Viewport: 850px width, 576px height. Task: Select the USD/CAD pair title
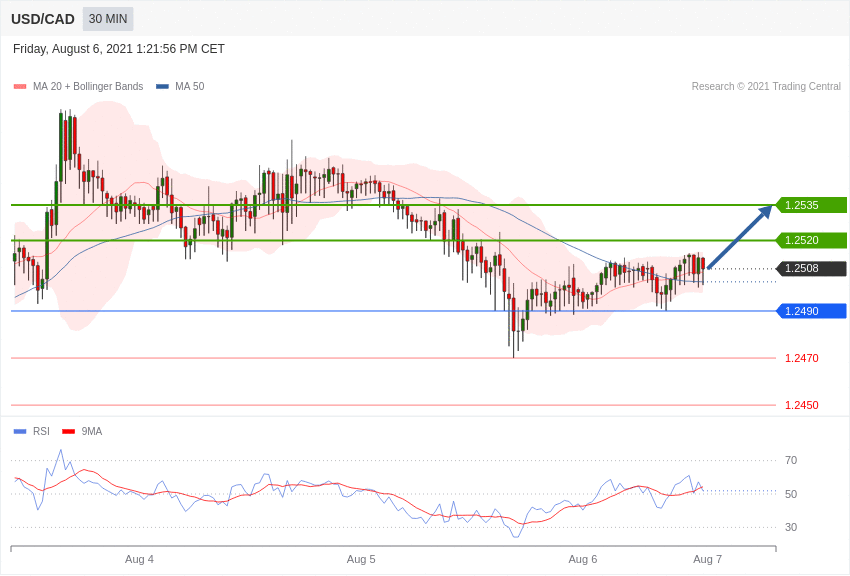(43, 19)
